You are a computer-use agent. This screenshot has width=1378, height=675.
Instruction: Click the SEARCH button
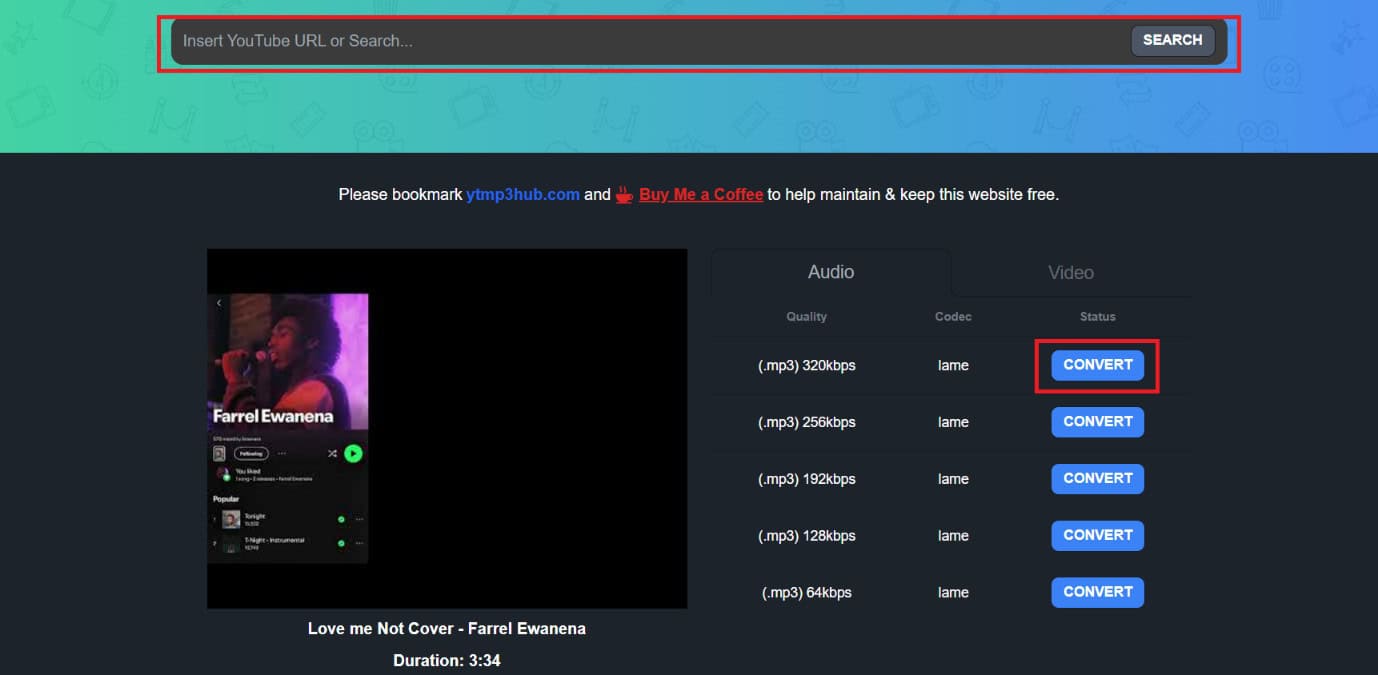click(x=1172, y=40)
